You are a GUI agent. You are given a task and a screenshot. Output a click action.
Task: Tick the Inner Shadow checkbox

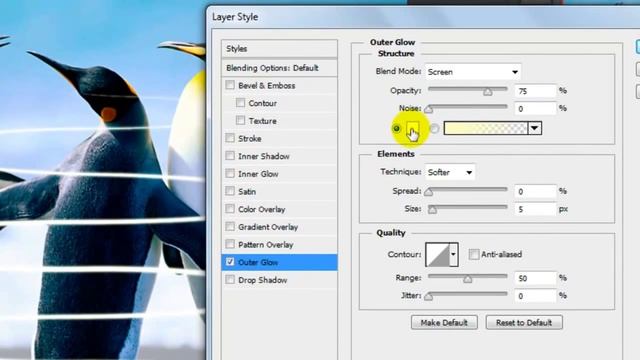pos(230,156)
